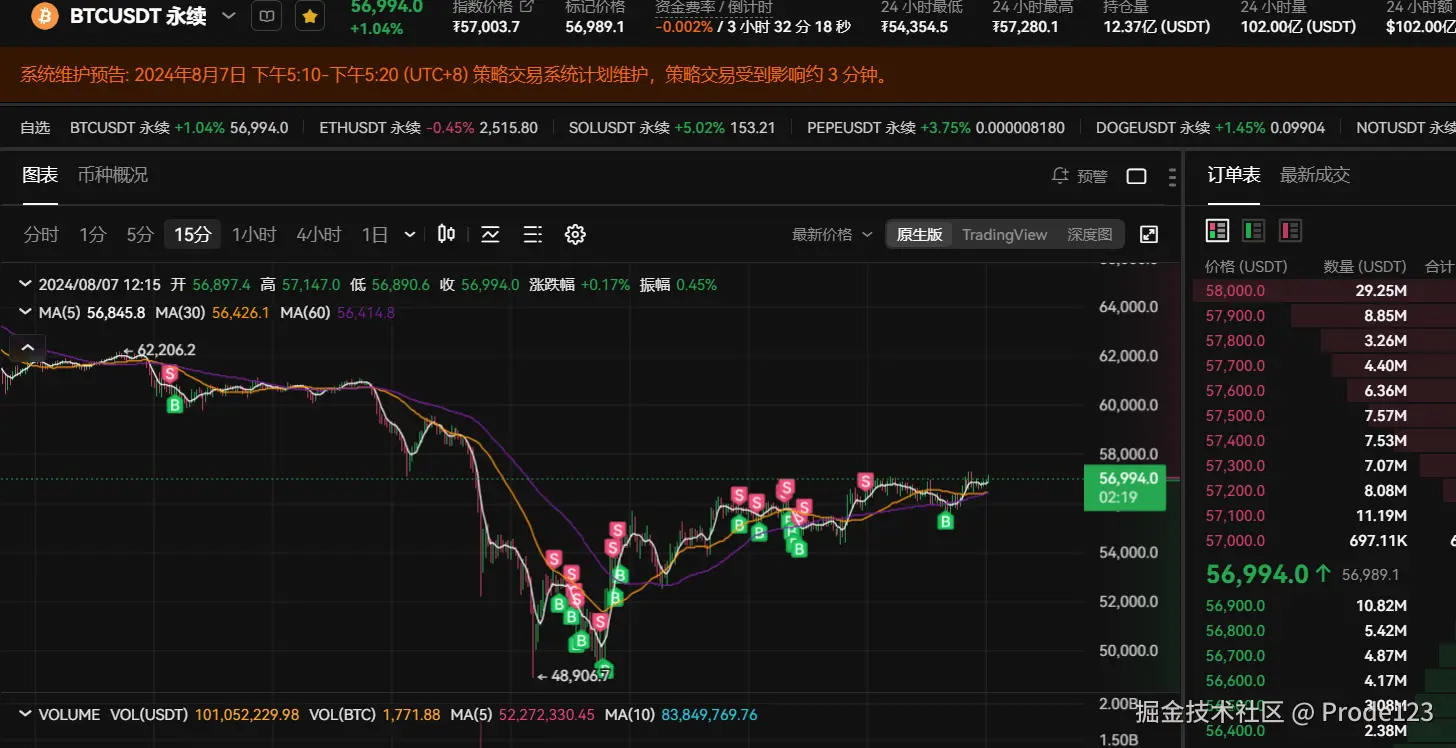This screenshot has height=748, width=1456.
Task: Click the 数量 (USDT) column header
Action: (1366, 267)
